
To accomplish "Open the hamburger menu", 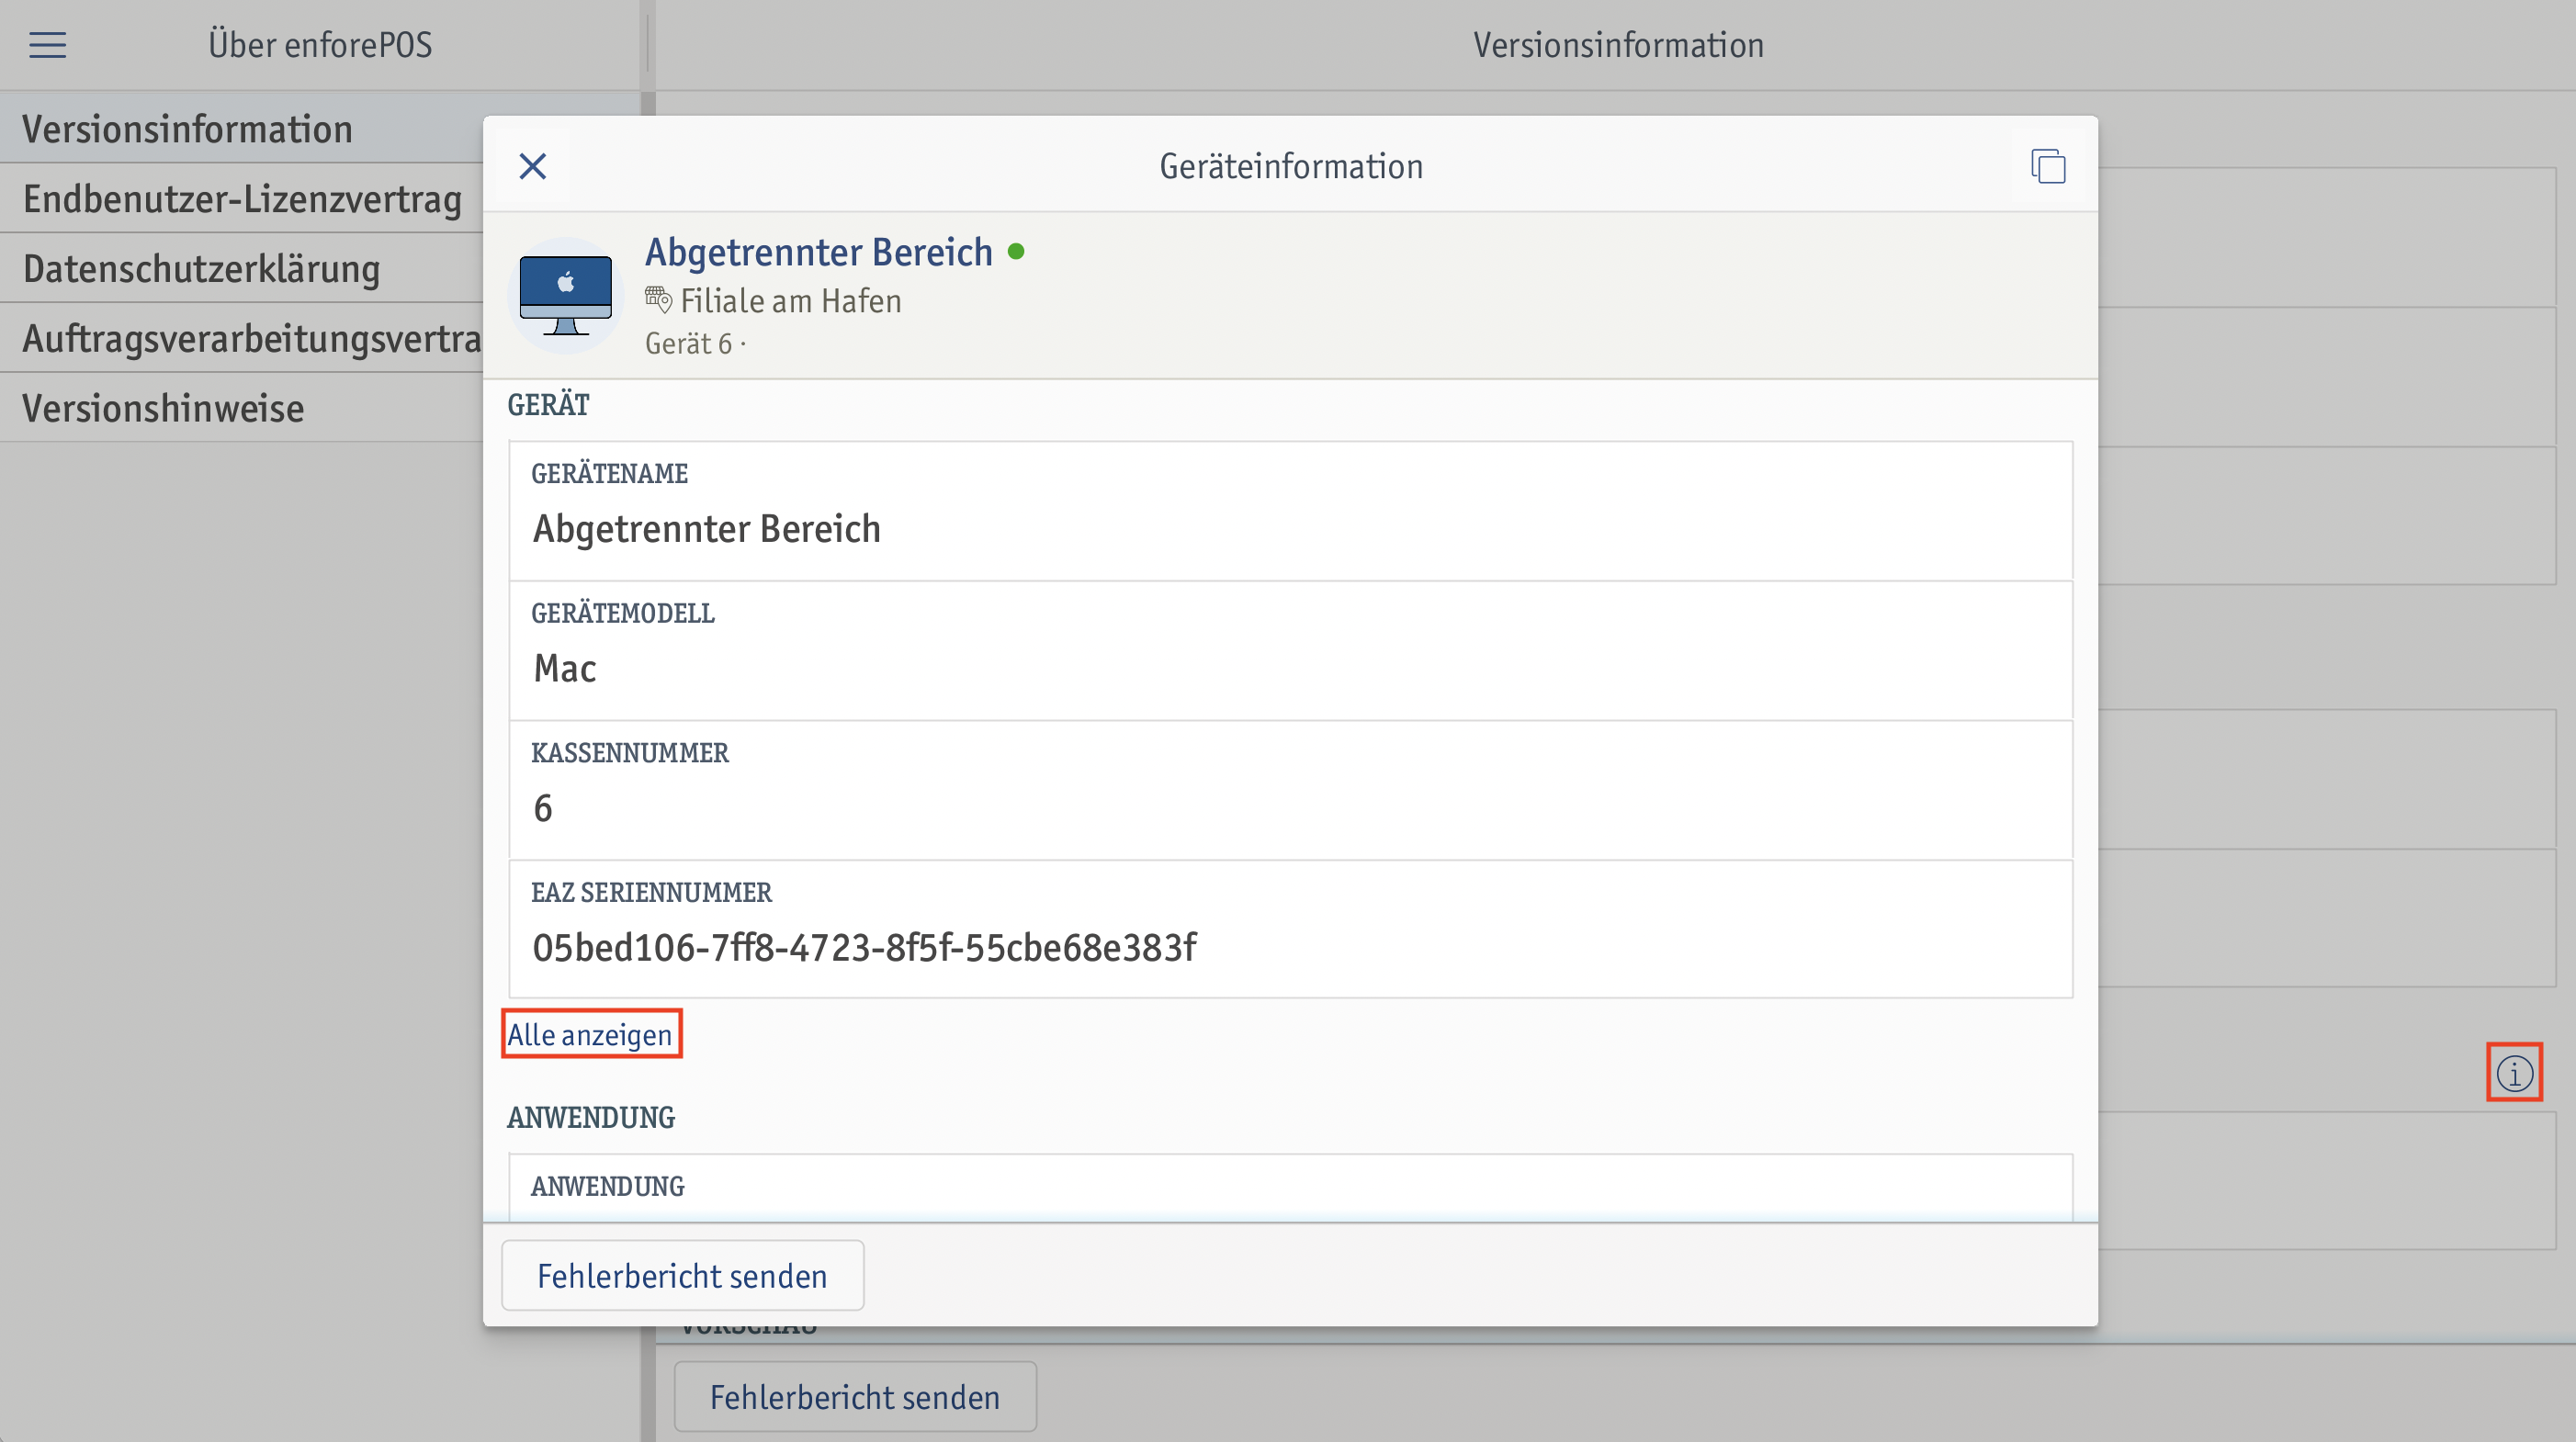I will pyautogui.click(x=47, y=45).
